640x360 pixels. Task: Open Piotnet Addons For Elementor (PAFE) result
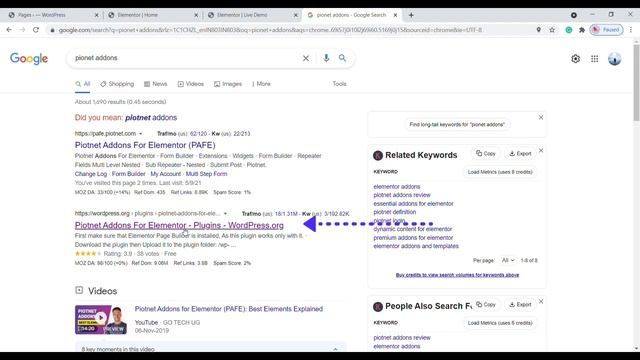145,145
